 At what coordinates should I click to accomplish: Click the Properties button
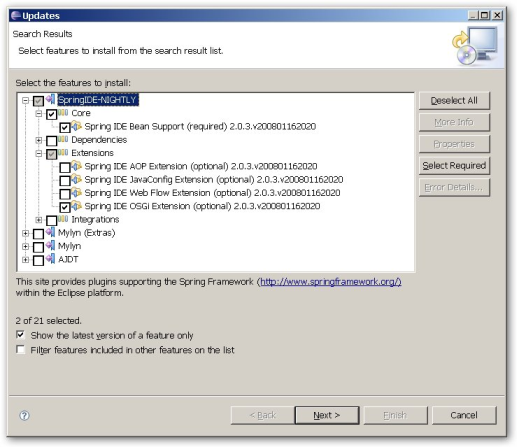tap(454, 144)
